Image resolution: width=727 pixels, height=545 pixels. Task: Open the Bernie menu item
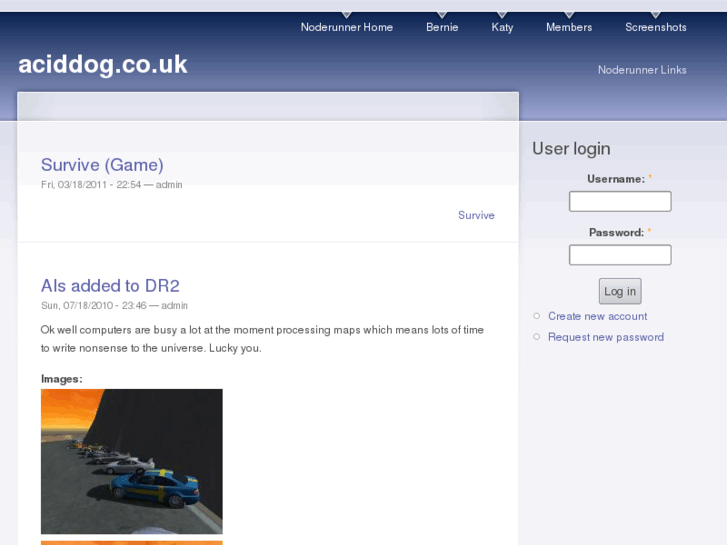click(x=442, y=27)
